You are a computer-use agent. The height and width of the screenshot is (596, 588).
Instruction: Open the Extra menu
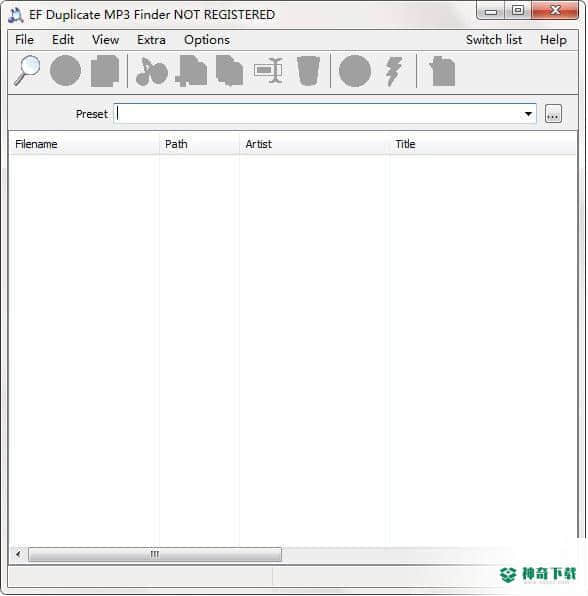click(151, 40)
